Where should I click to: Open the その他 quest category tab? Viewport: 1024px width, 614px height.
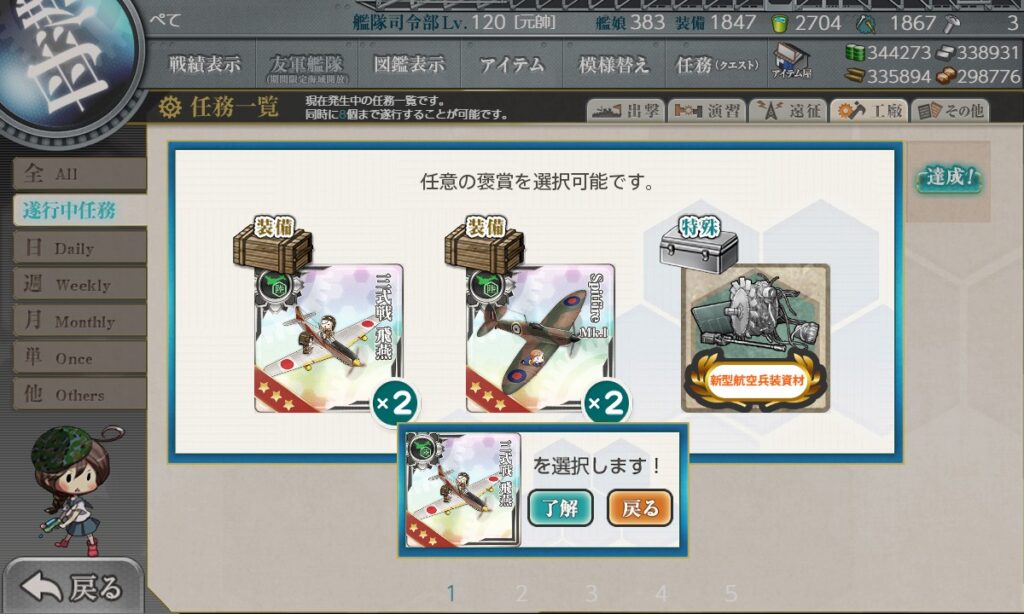pos(950,110)
